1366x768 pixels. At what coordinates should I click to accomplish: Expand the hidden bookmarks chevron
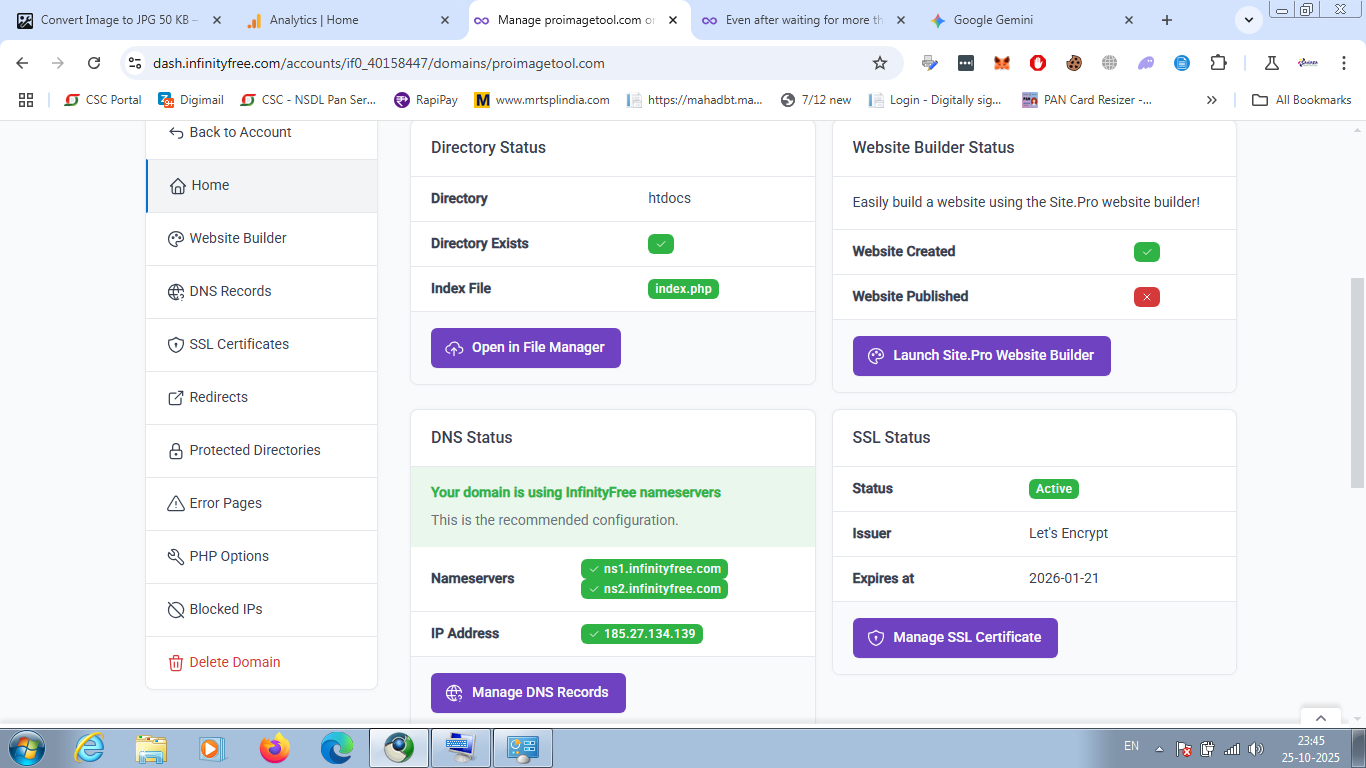point(1212,100)
